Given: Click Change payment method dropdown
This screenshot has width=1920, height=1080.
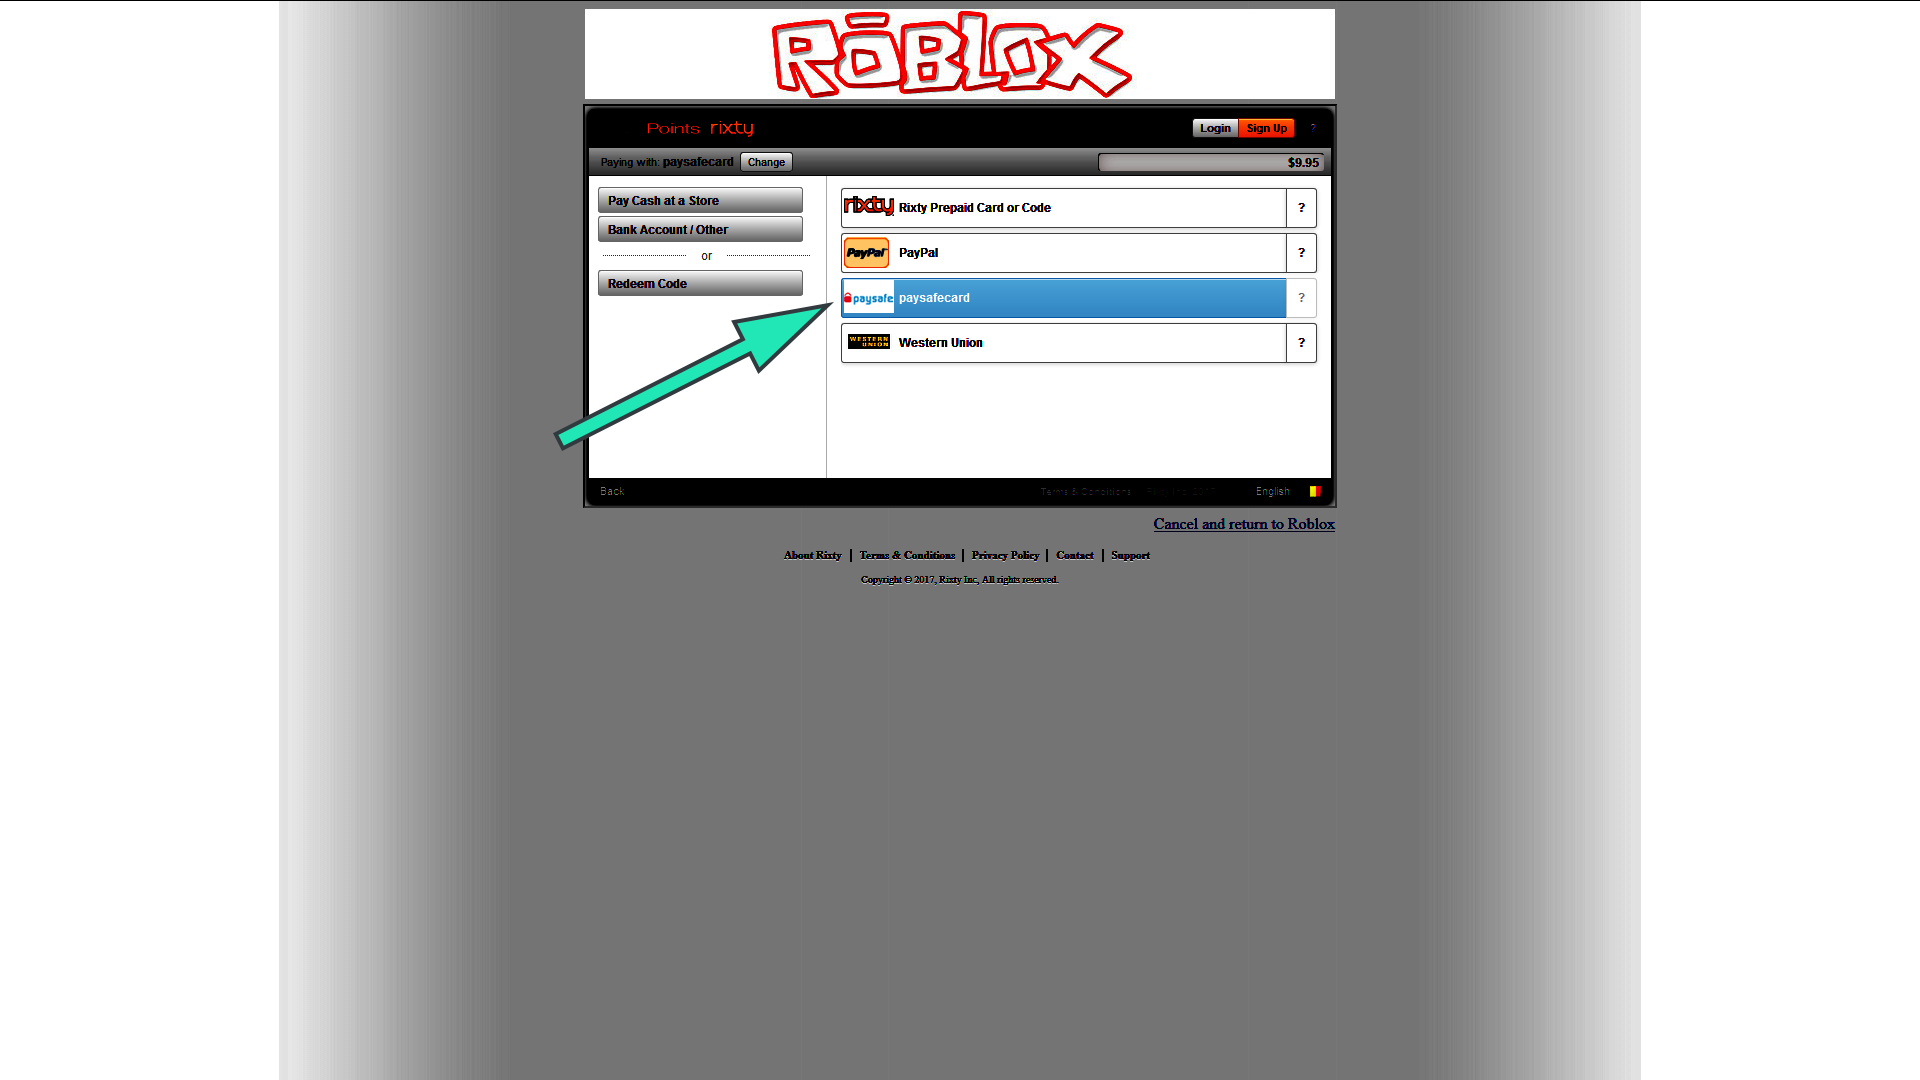Looking at the screenshot, I should [x=766, y=161].
